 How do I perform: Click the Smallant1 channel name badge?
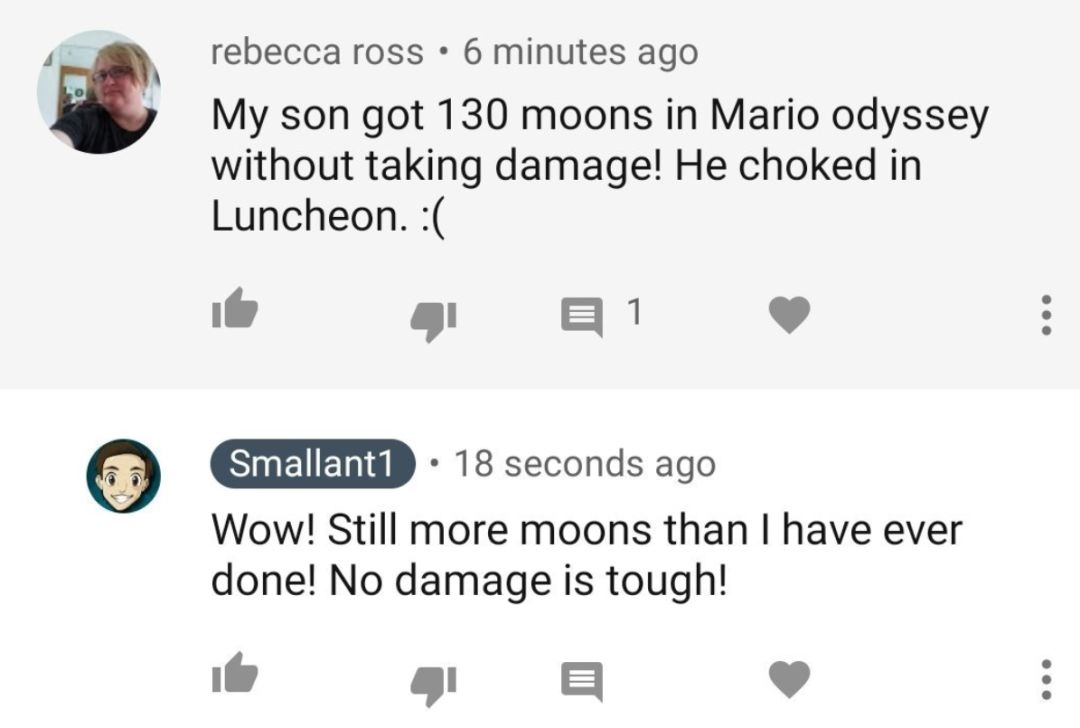point(313,463)
